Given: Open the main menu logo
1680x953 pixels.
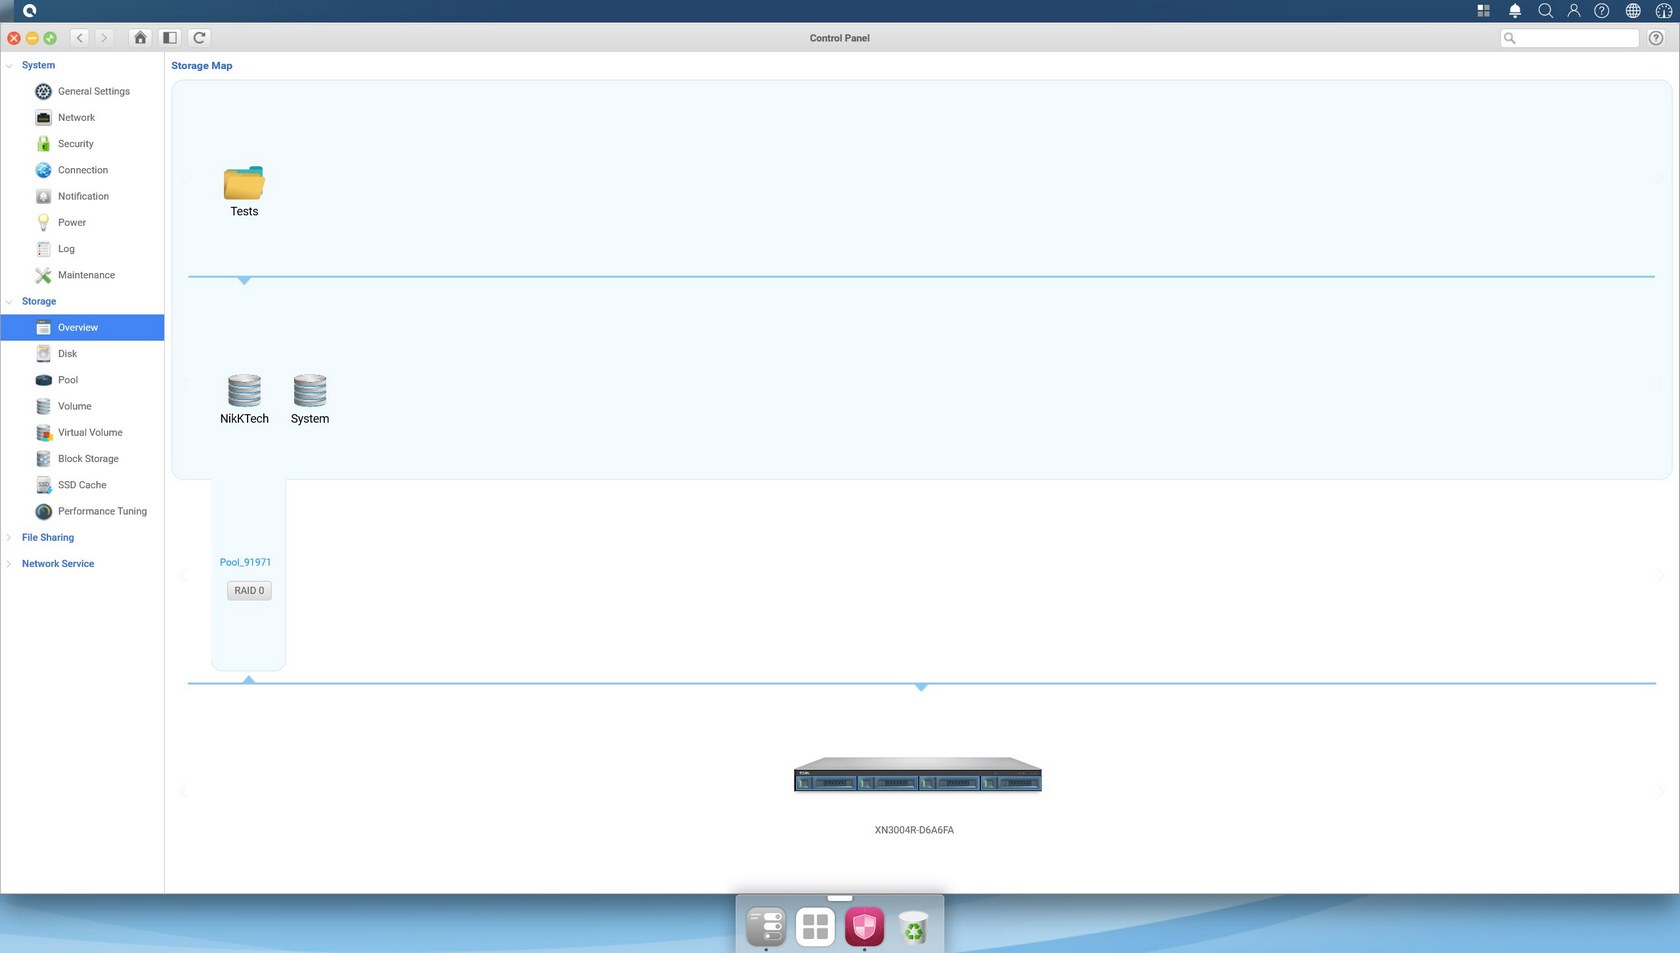Looking at the screenshot, I should click(29, 11).
